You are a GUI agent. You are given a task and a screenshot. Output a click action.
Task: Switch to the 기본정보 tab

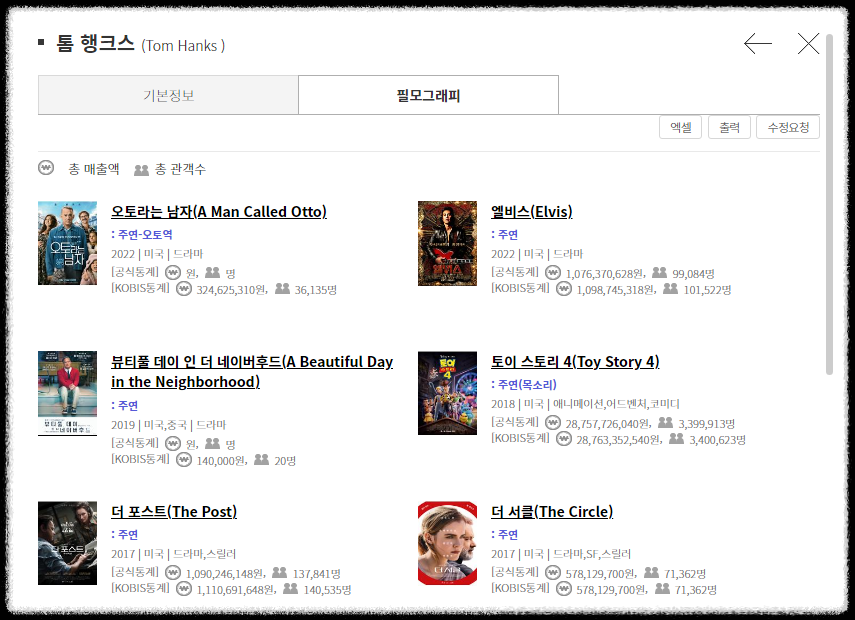[x=168, y=93]
